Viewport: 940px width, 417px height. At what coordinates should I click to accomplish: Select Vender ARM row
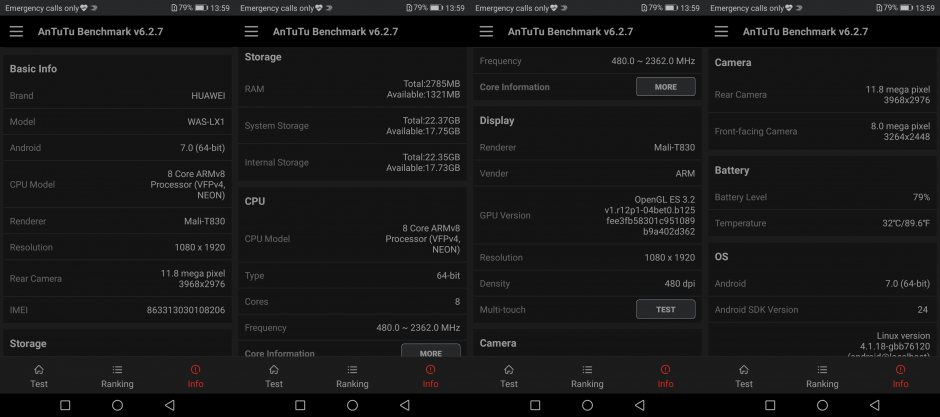(x=588, y=173)
